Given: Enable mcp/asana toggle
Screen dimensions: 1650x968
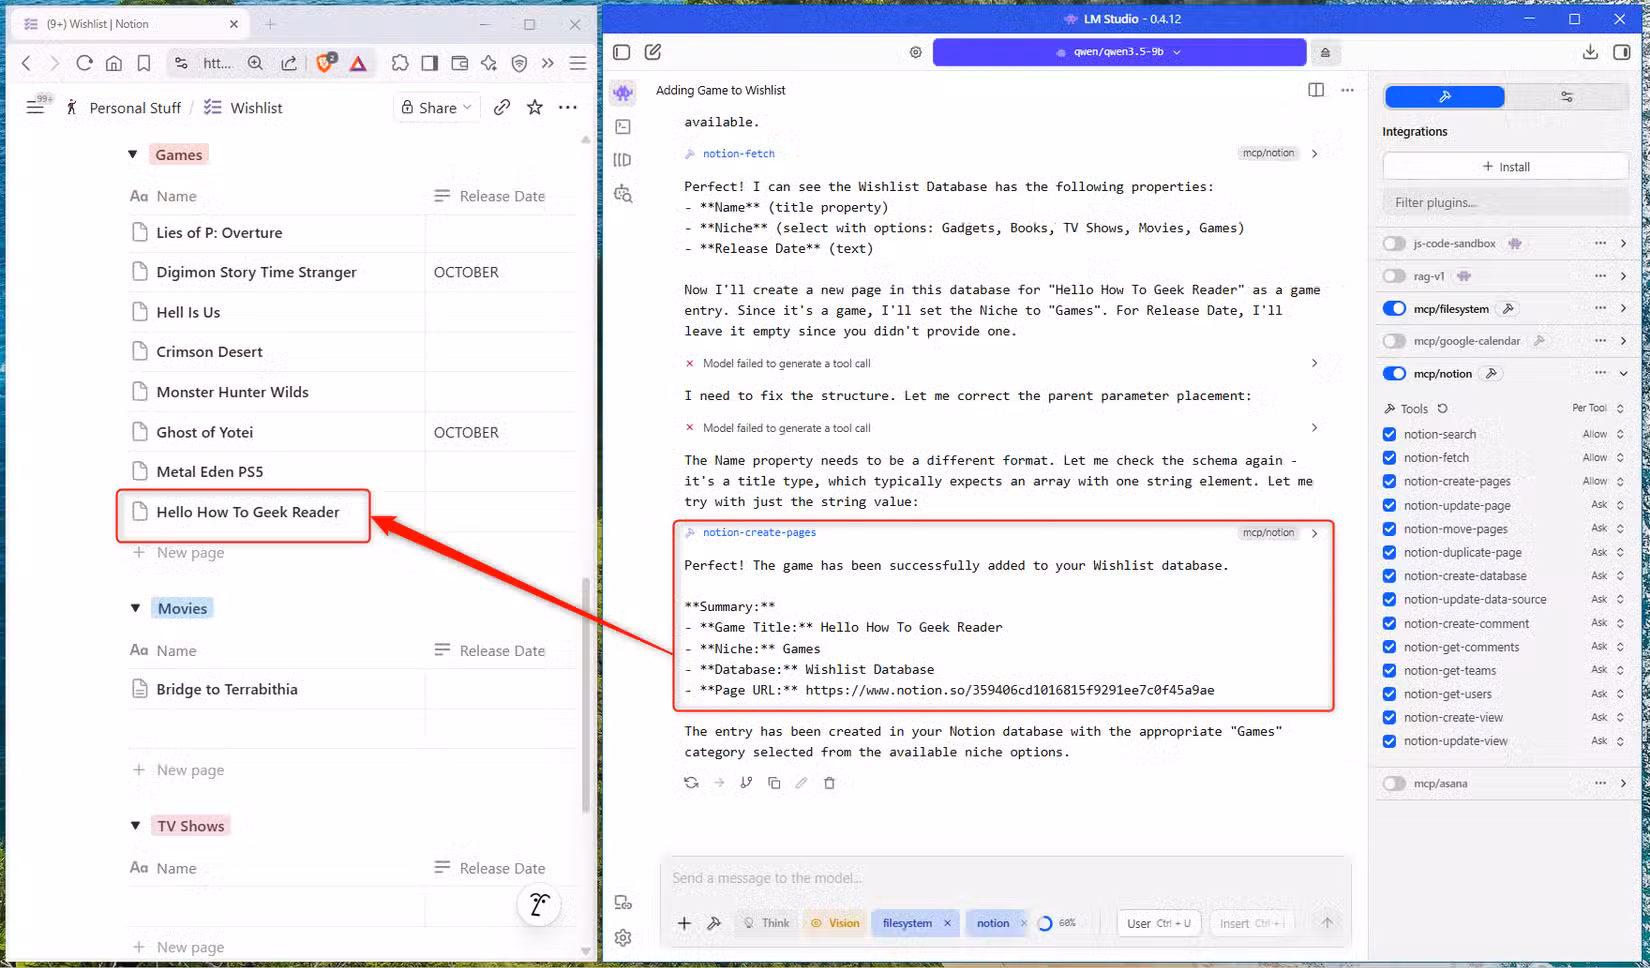Looking at the screenshot, I should 1394,784.
